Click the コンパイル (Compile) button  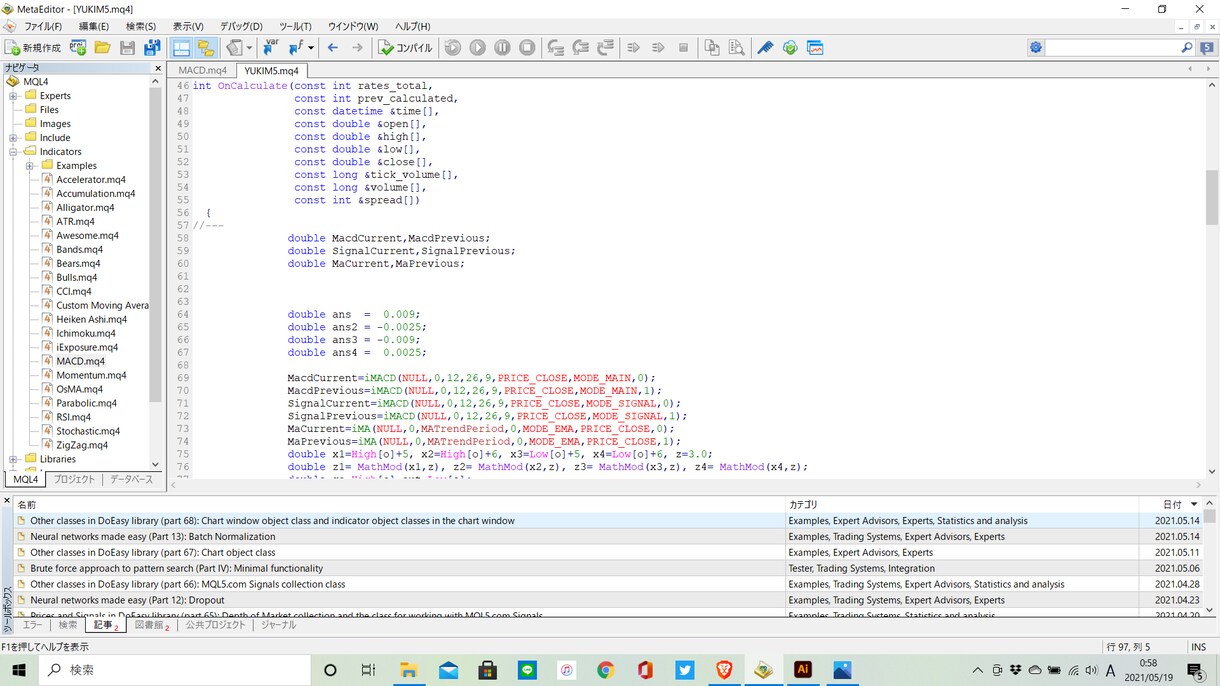(x=405, y=47)
